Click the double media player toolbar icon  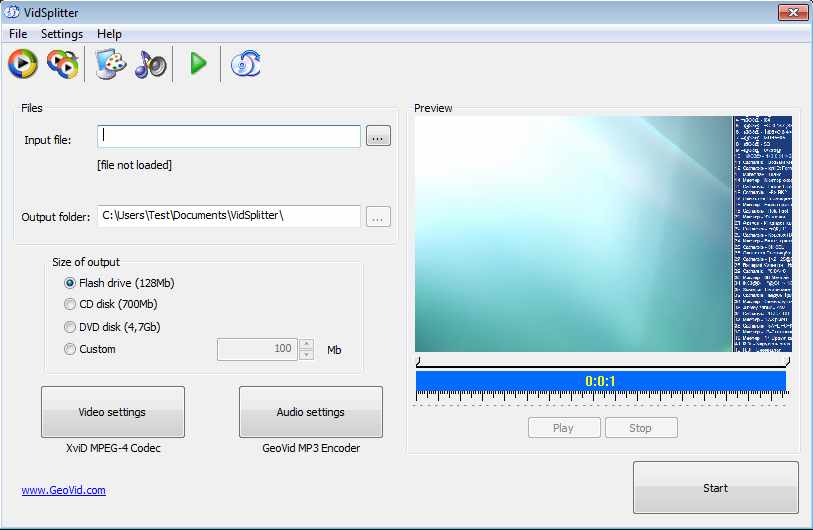[x=62, y=64]
